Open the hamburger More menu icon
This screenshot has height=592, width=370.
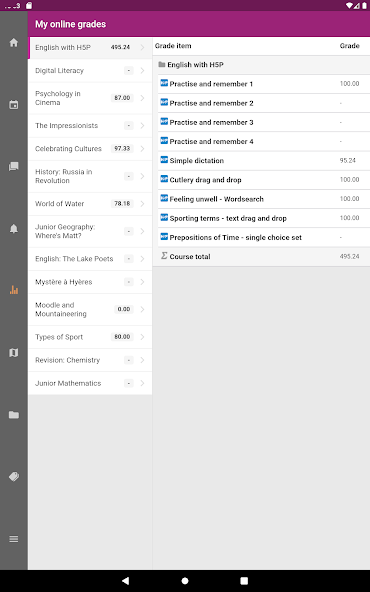point(14,539)
